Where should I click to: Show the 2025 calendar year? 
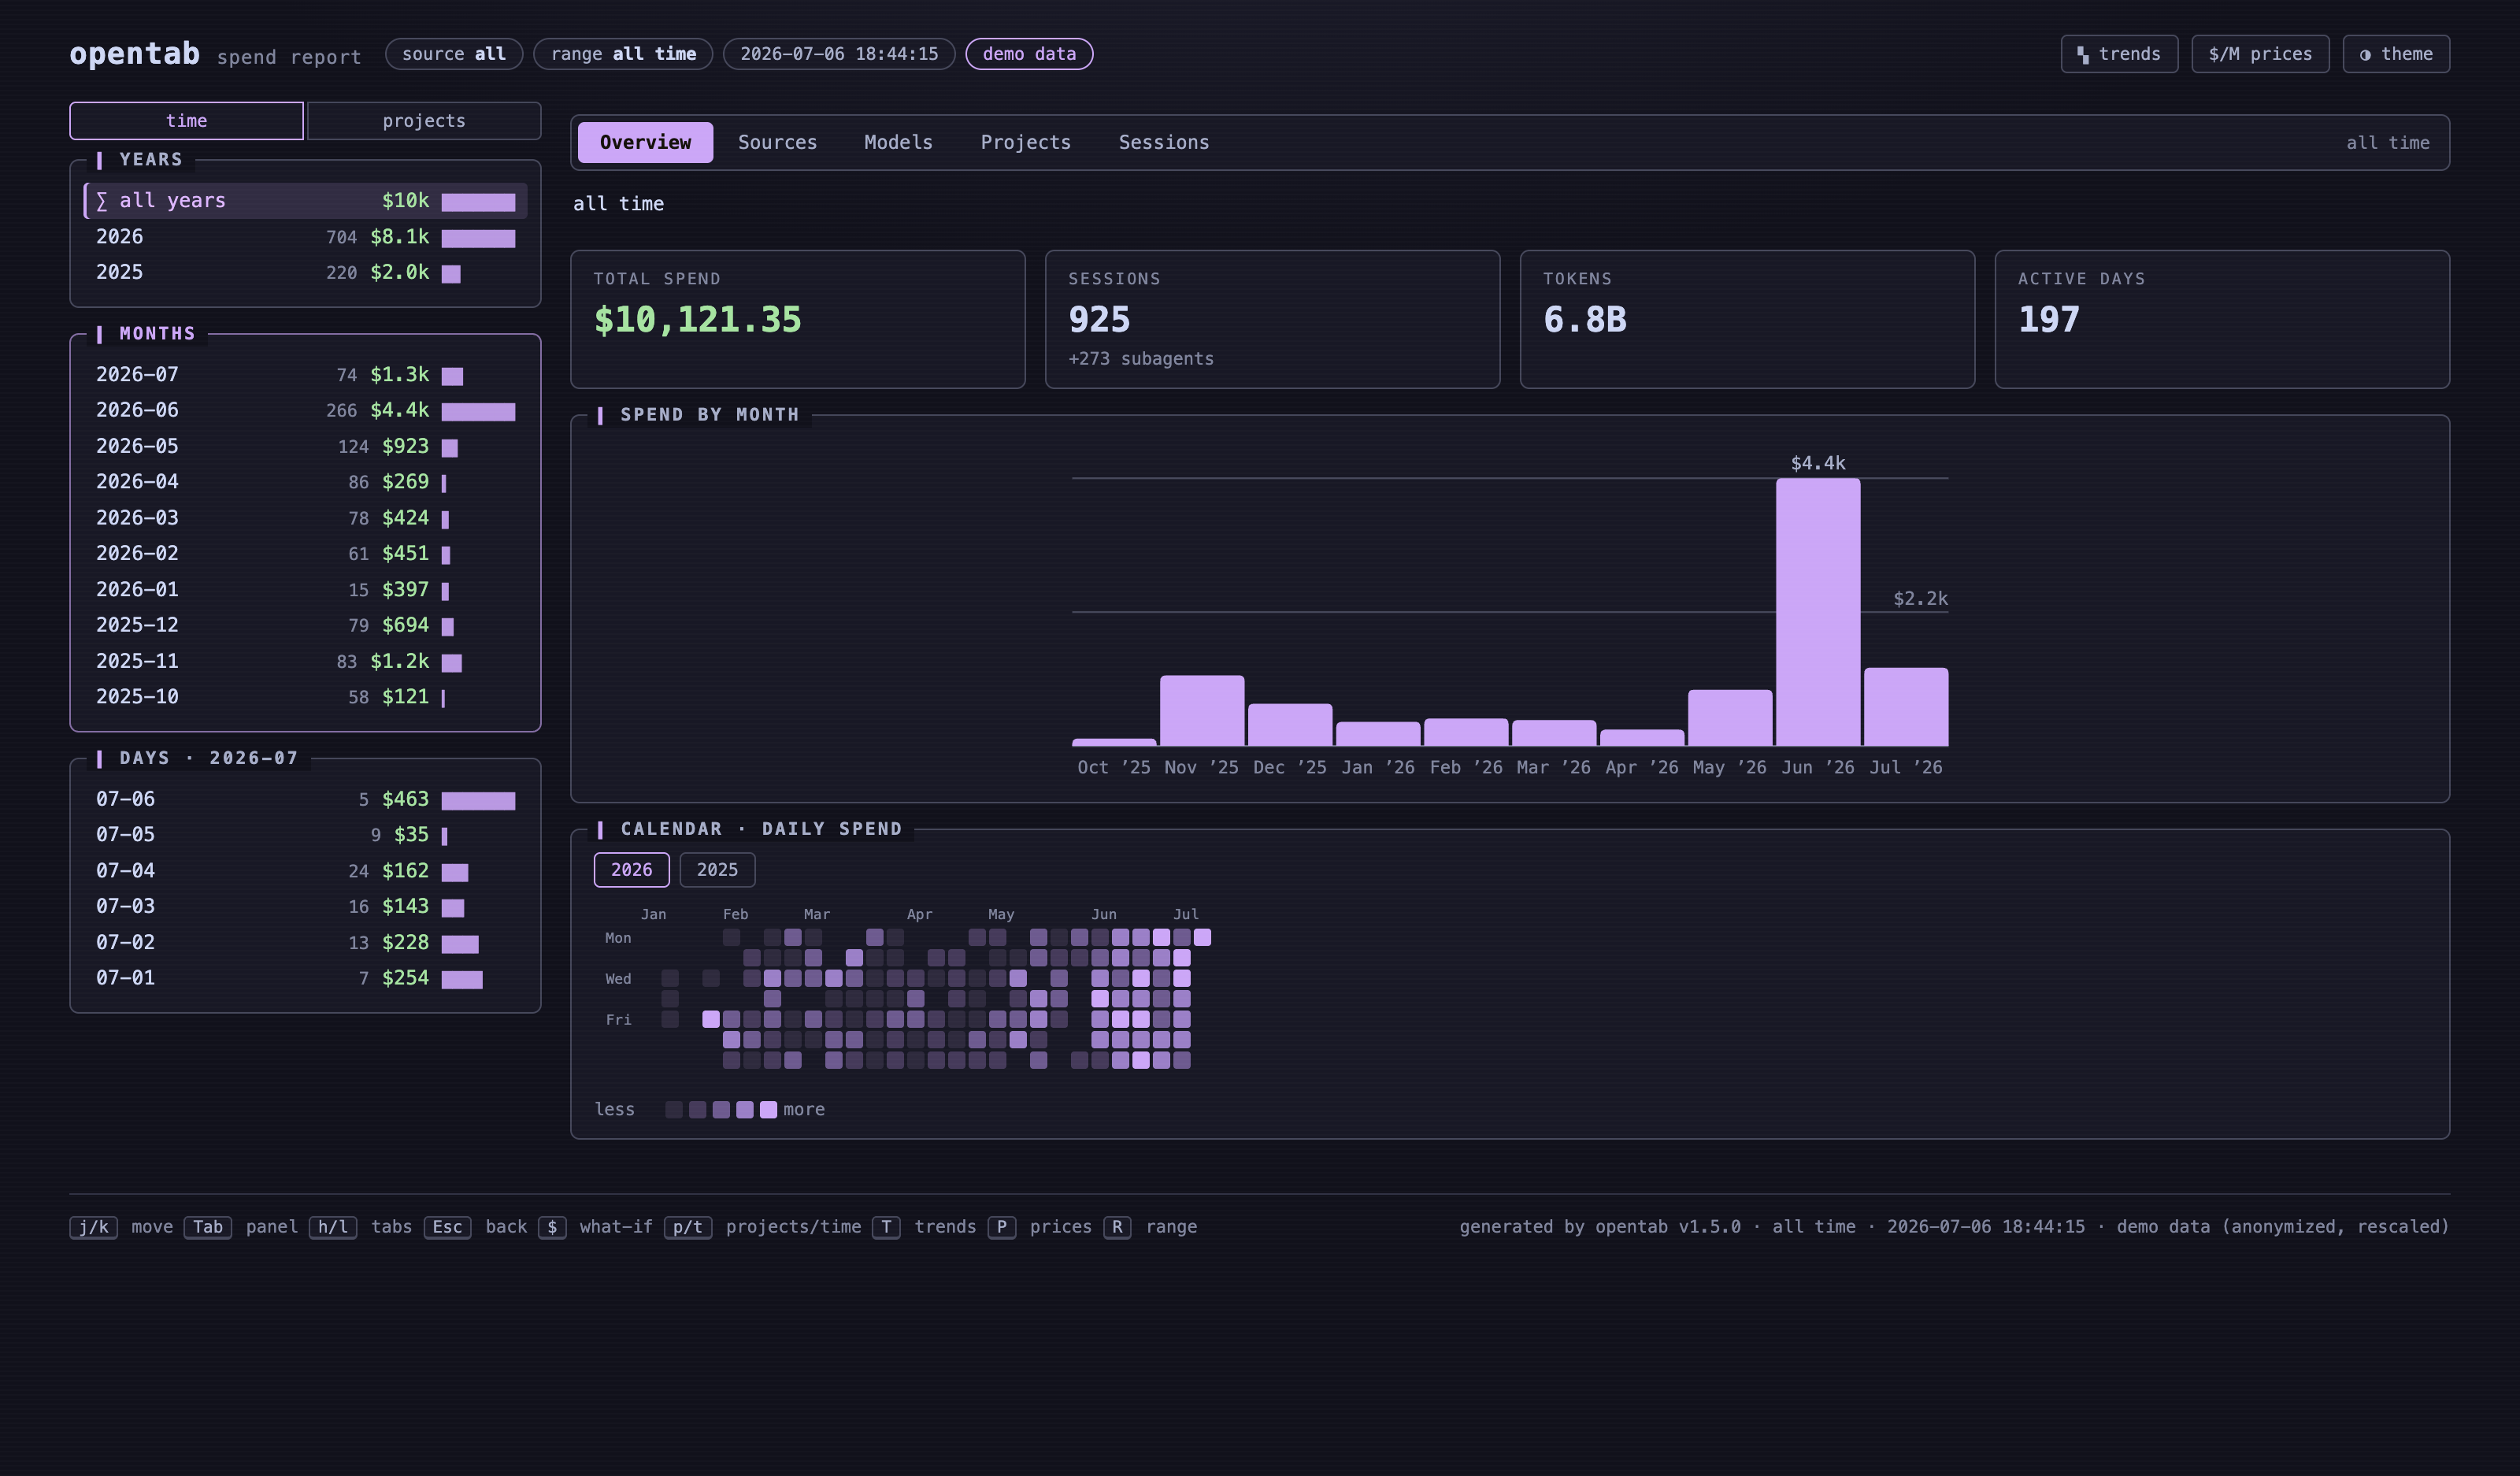click(x=717, y=870)
